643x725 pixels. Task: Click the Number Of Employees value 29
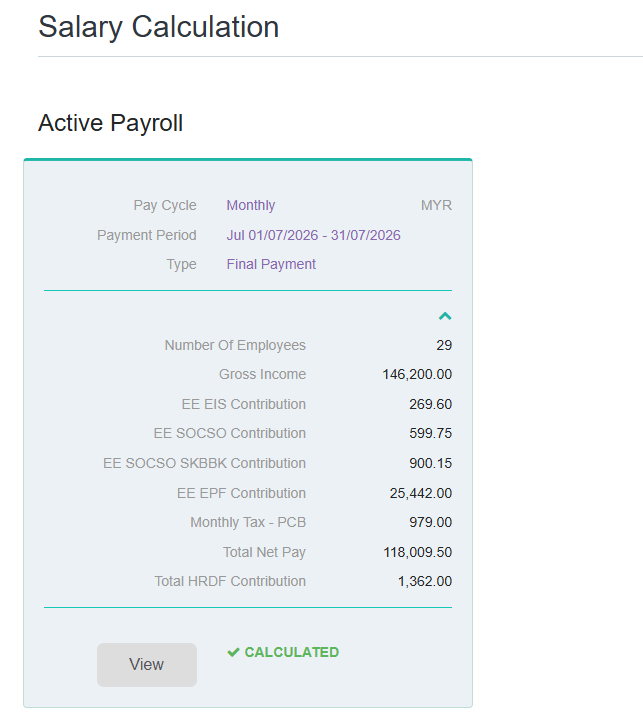pos(444,345)
